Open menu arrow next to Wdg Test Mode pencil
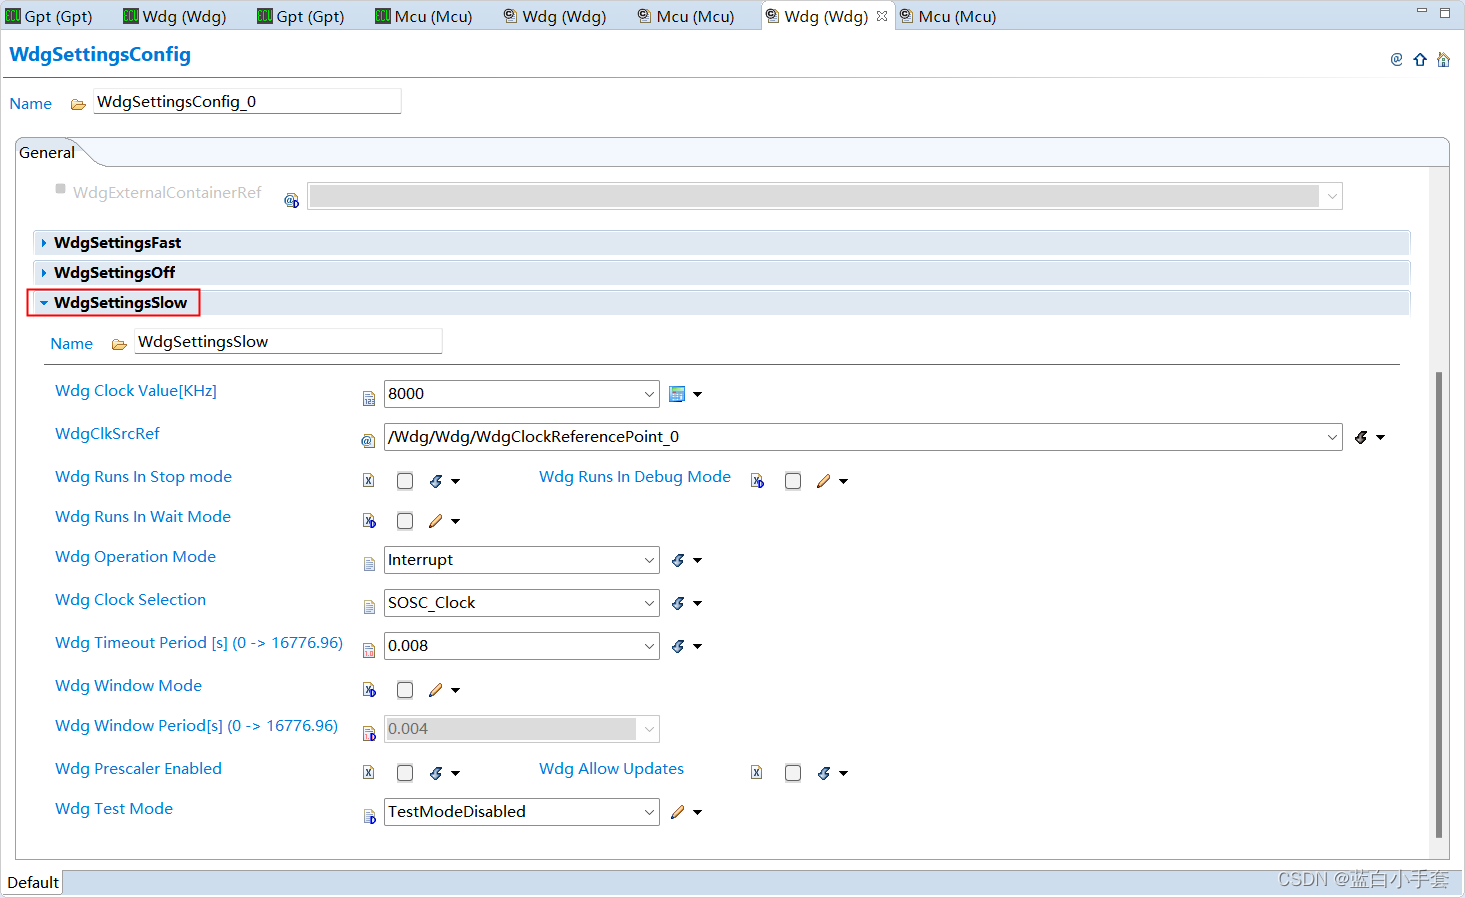1465x898 pixels. (x=698, y=812)
